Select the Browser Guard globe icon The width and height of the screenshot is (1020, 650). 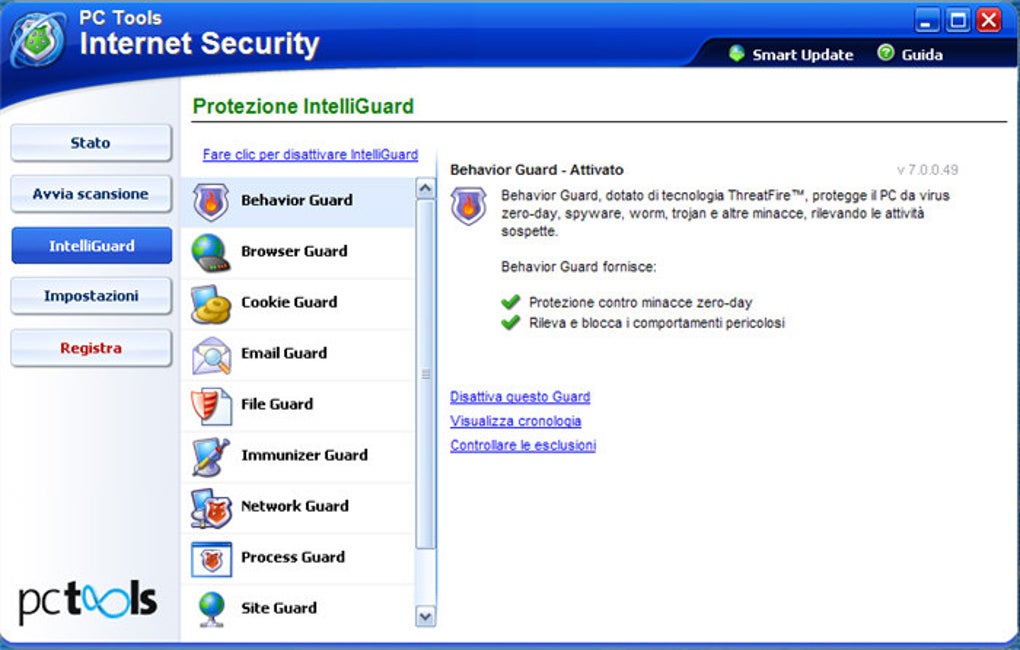211,253
